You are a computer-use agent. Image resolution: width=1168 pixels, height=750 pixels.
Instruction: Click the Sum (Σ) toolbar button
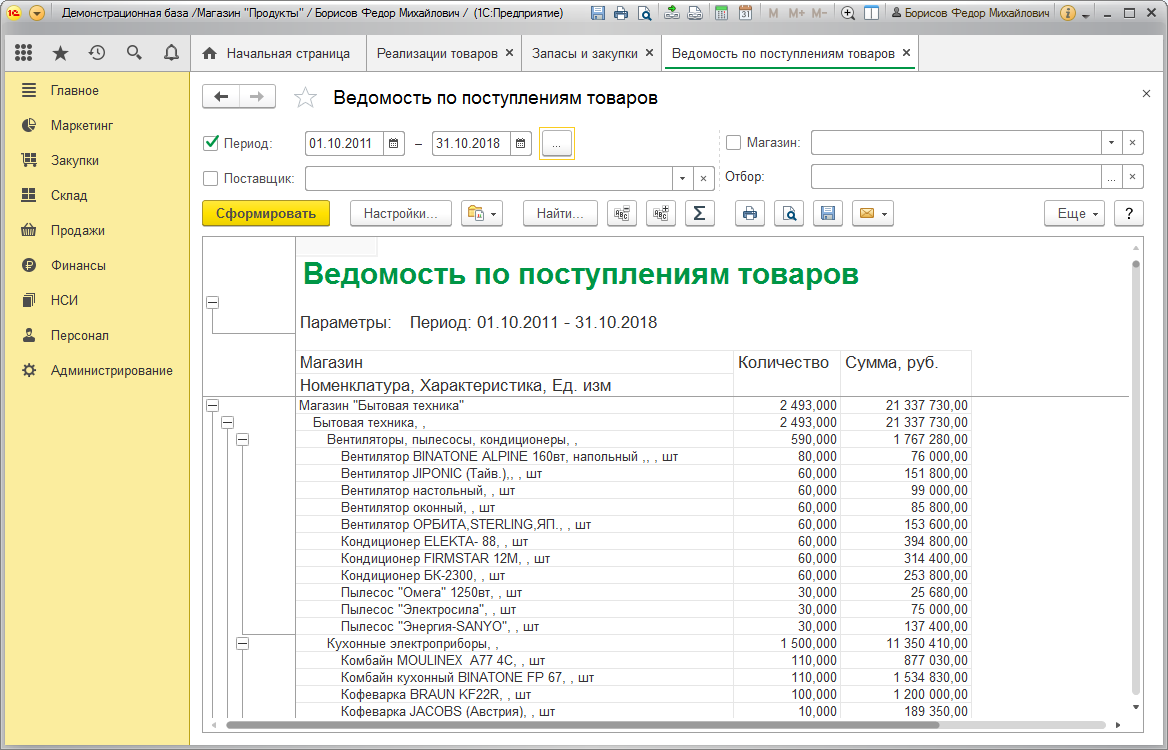[699, 214]
